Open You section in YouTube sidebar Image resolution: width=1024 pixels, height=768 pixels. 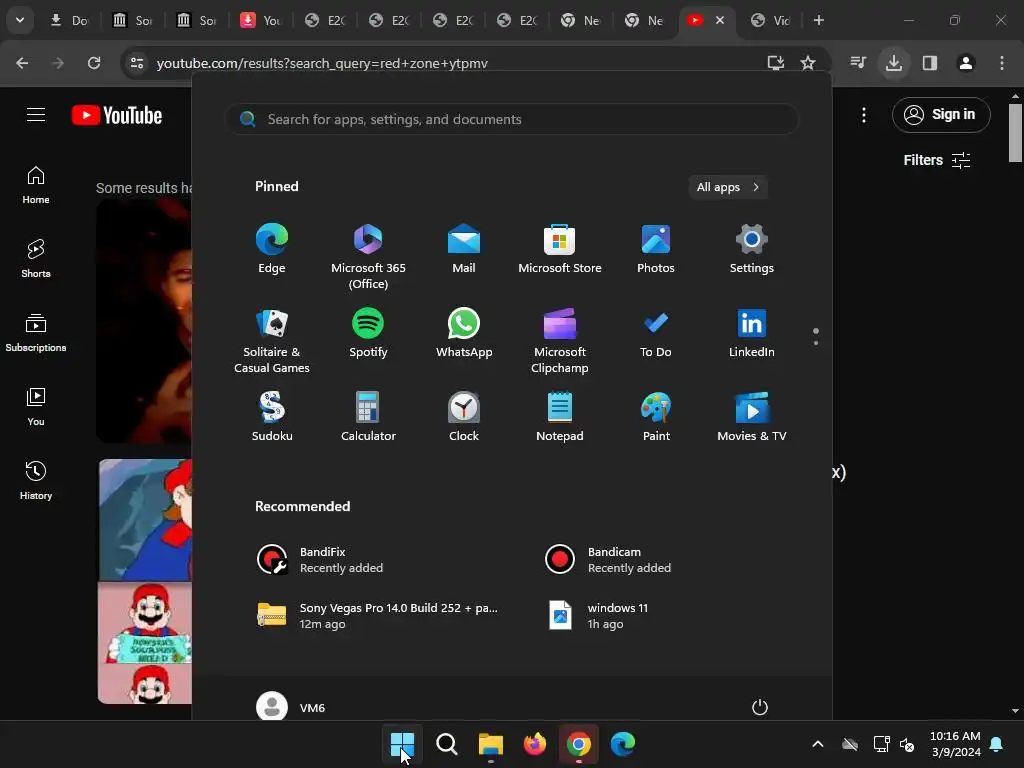36,408
